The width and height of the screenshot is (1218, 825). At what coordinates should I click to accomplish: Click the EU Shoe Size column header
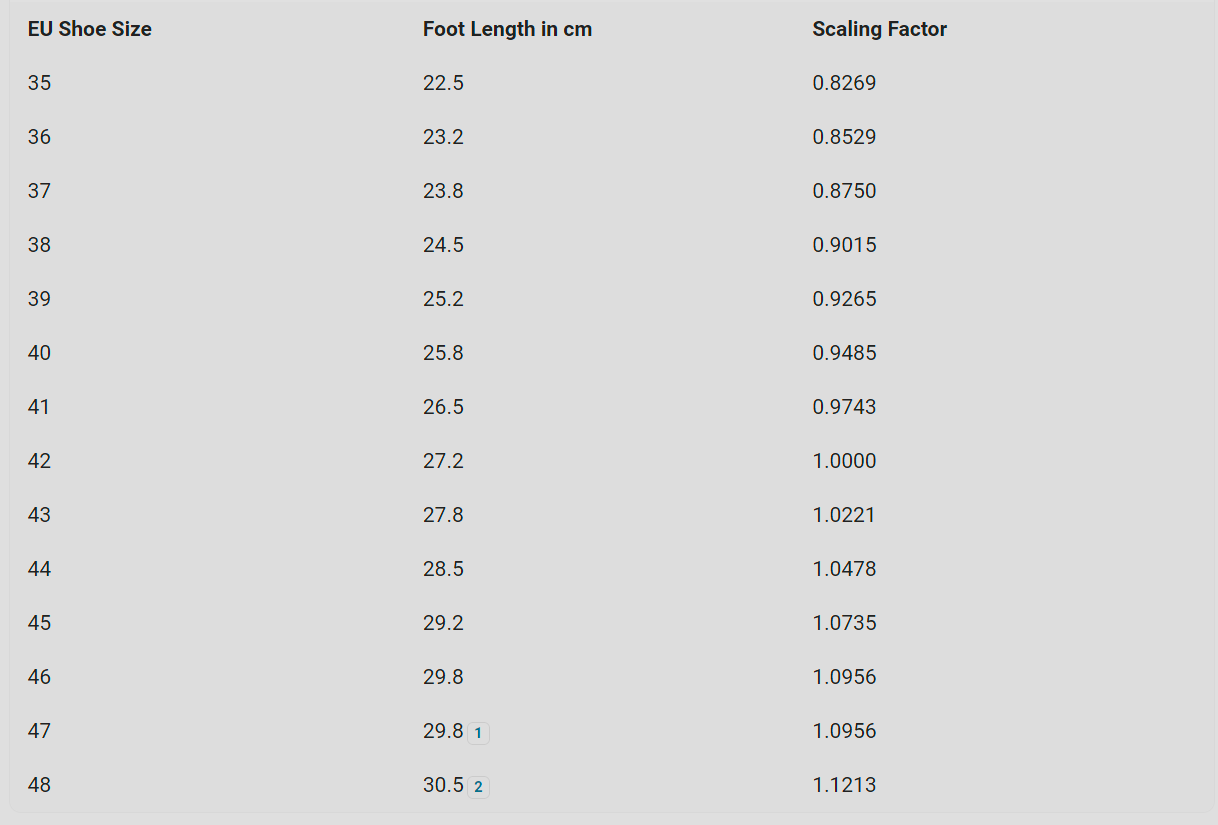tap(90, 29)
